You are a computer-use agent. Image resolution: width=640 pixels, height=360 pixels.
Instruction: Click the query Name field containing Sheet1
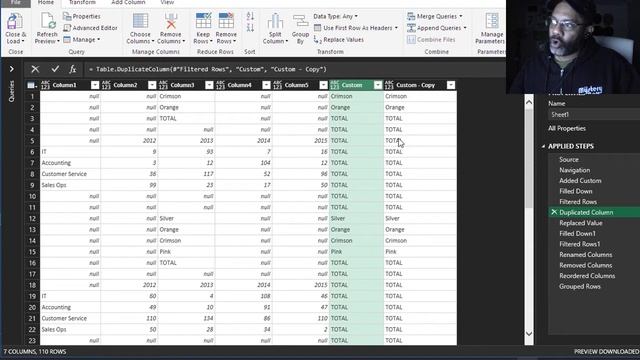coord(594,115)
